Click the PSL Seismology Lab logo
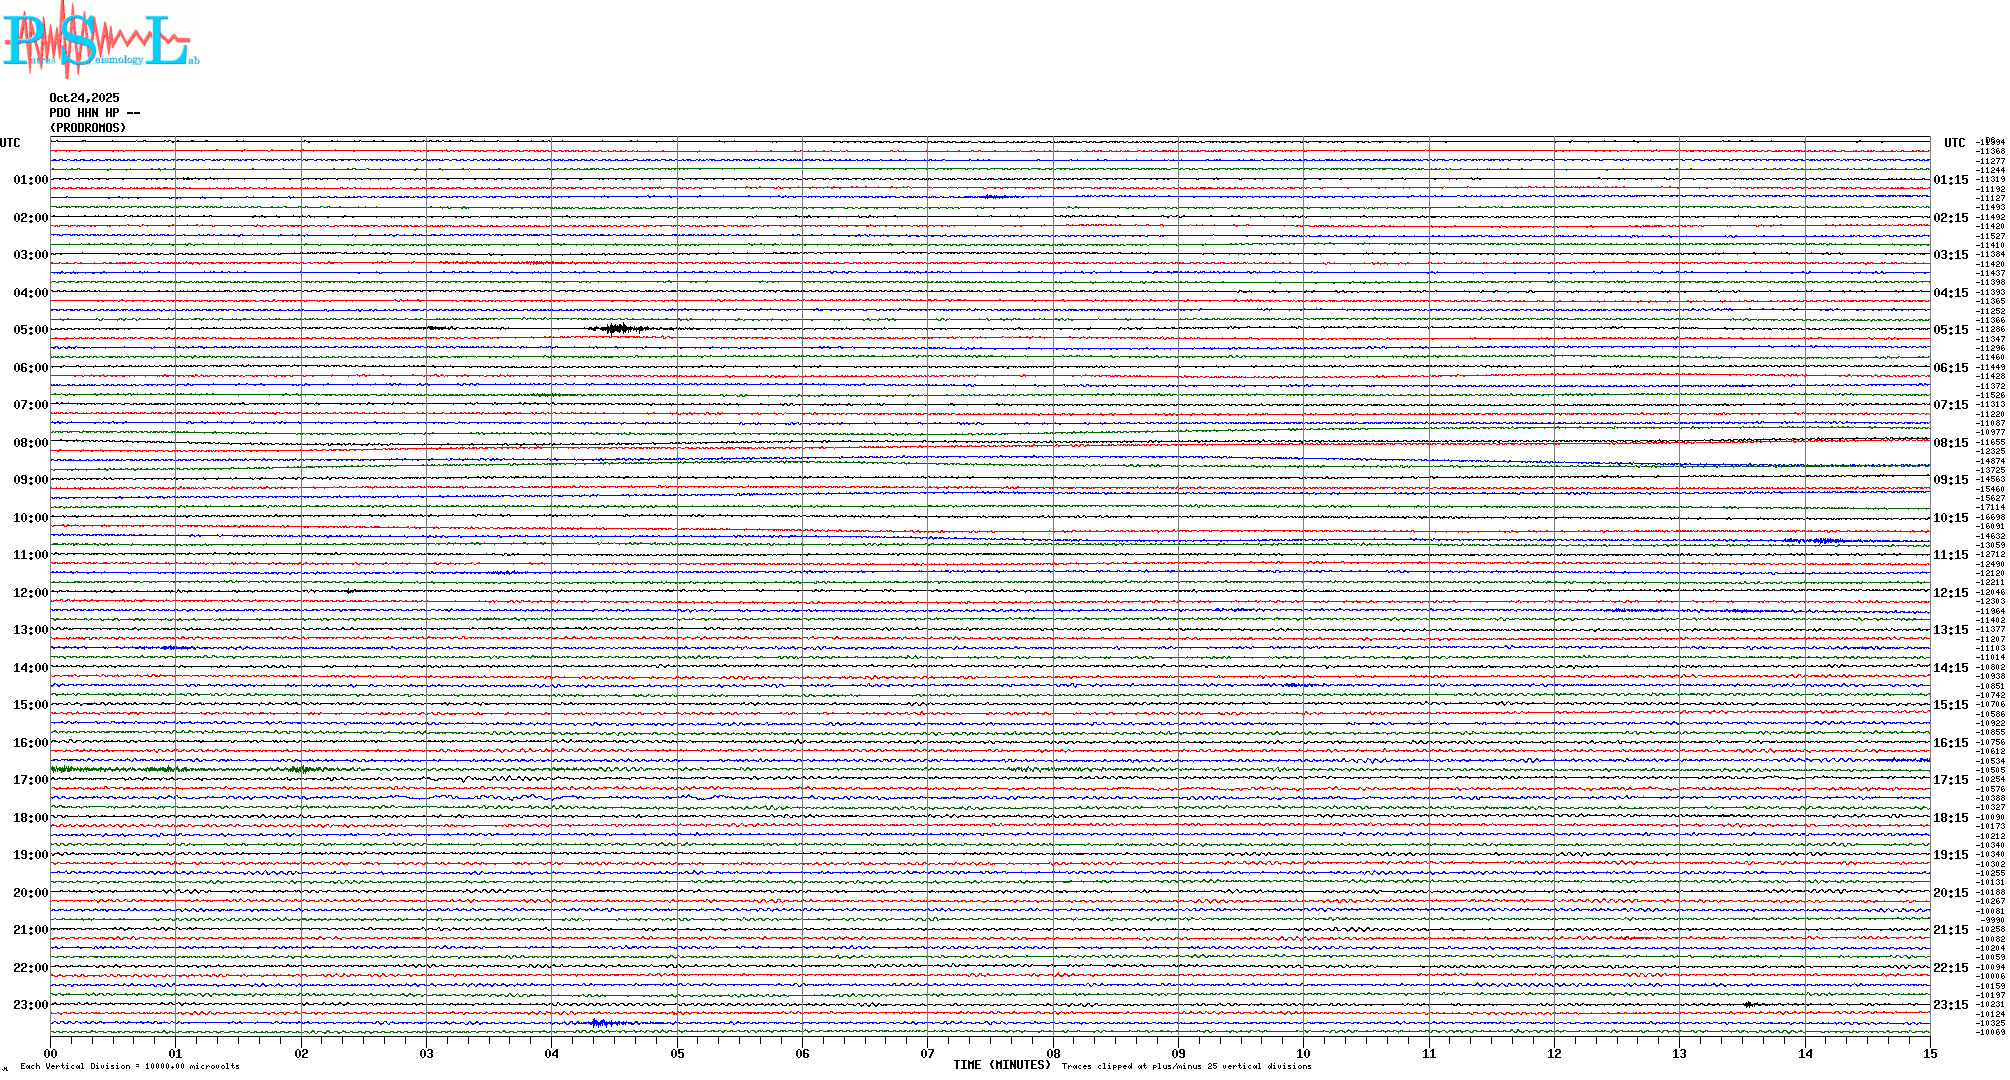Viewport: 2010px width, 1080px height. [x=98, y=40]
